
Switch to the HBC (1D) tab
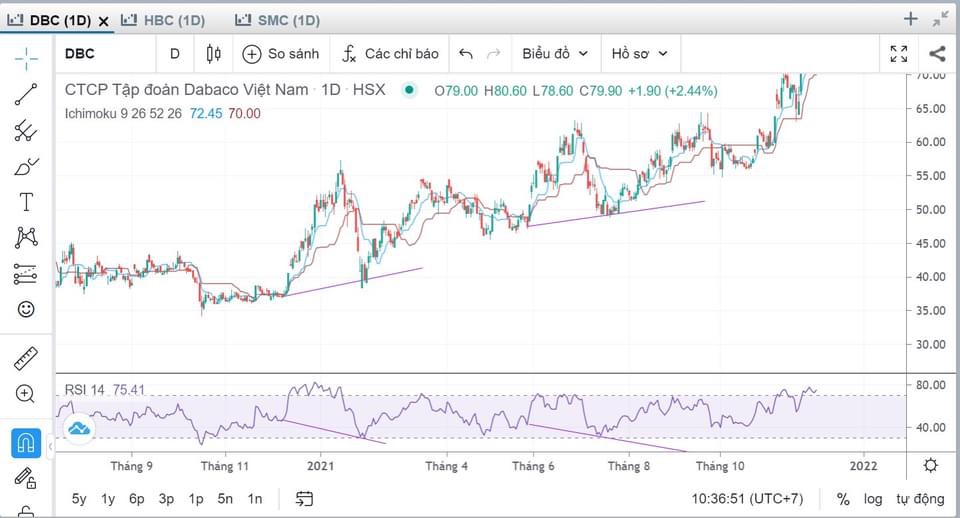point(163,20)
